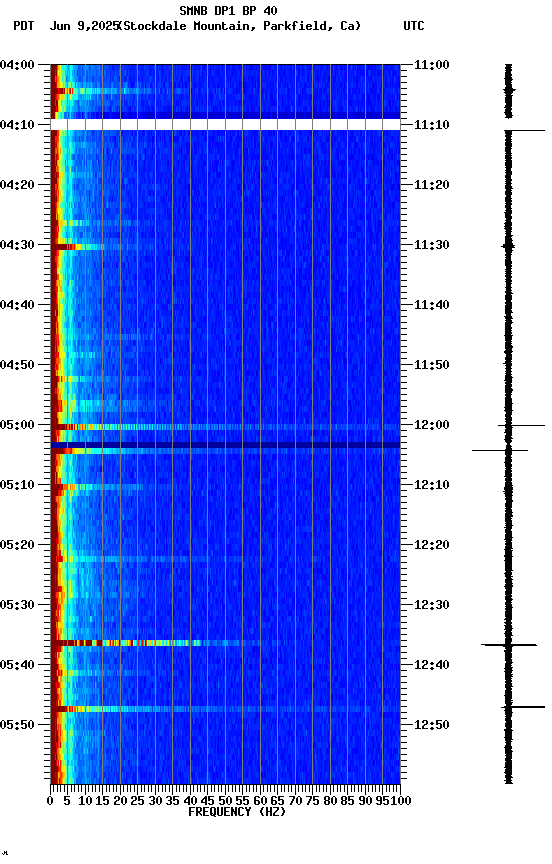Click the 11:20 UTC time label
The width and height of the screenshot is (552, 864).
point(432,185)
